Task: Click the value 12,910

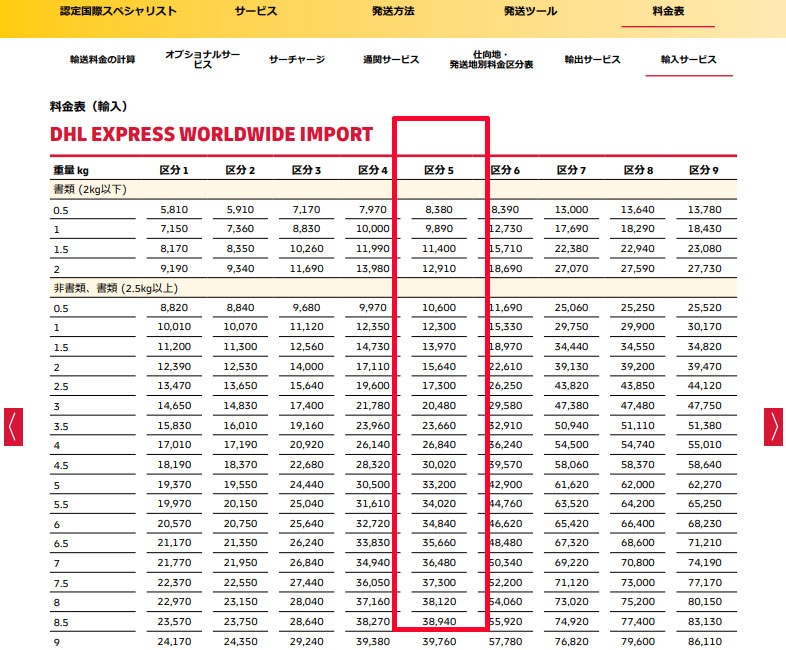Action: coord(439,269)
